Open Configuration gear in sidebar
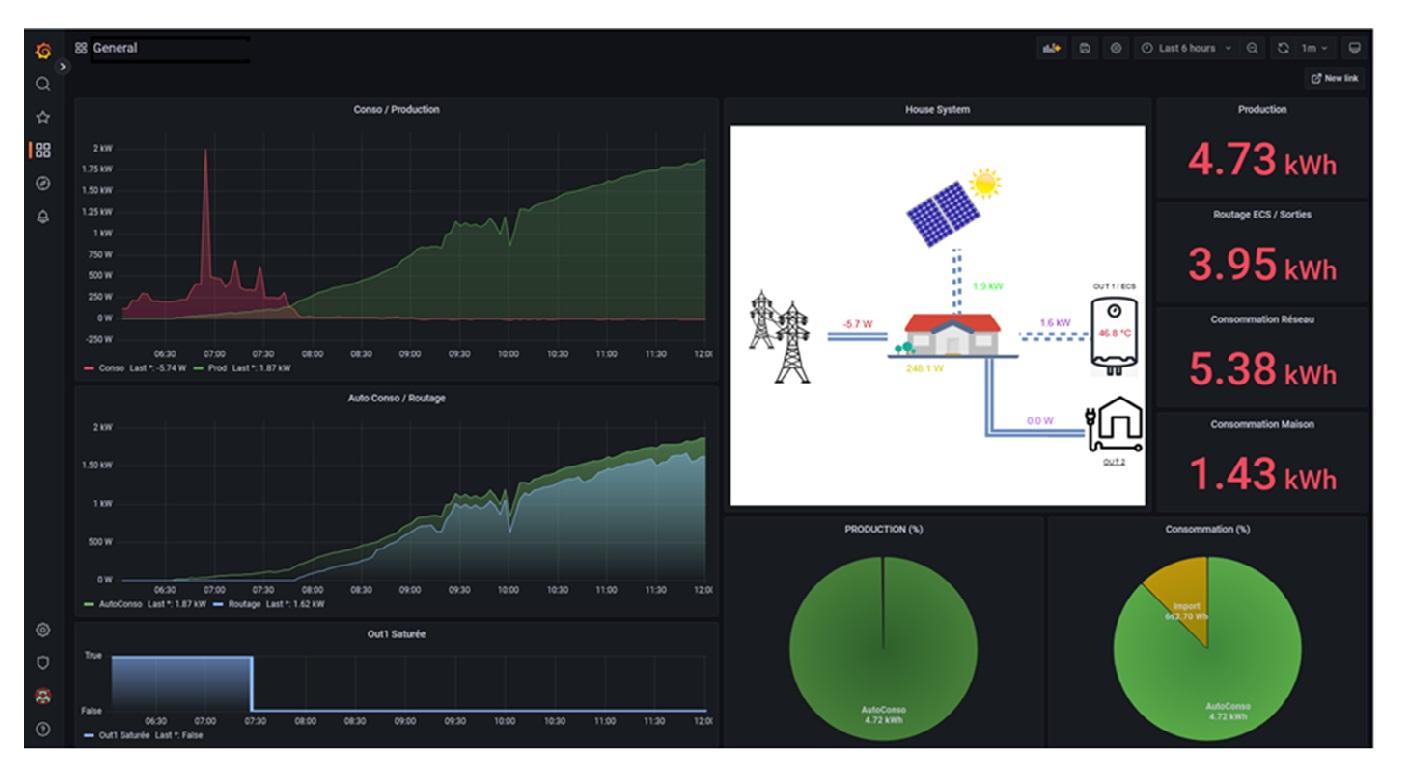The height and width of the screenshot is (772, 1406). 43,630
